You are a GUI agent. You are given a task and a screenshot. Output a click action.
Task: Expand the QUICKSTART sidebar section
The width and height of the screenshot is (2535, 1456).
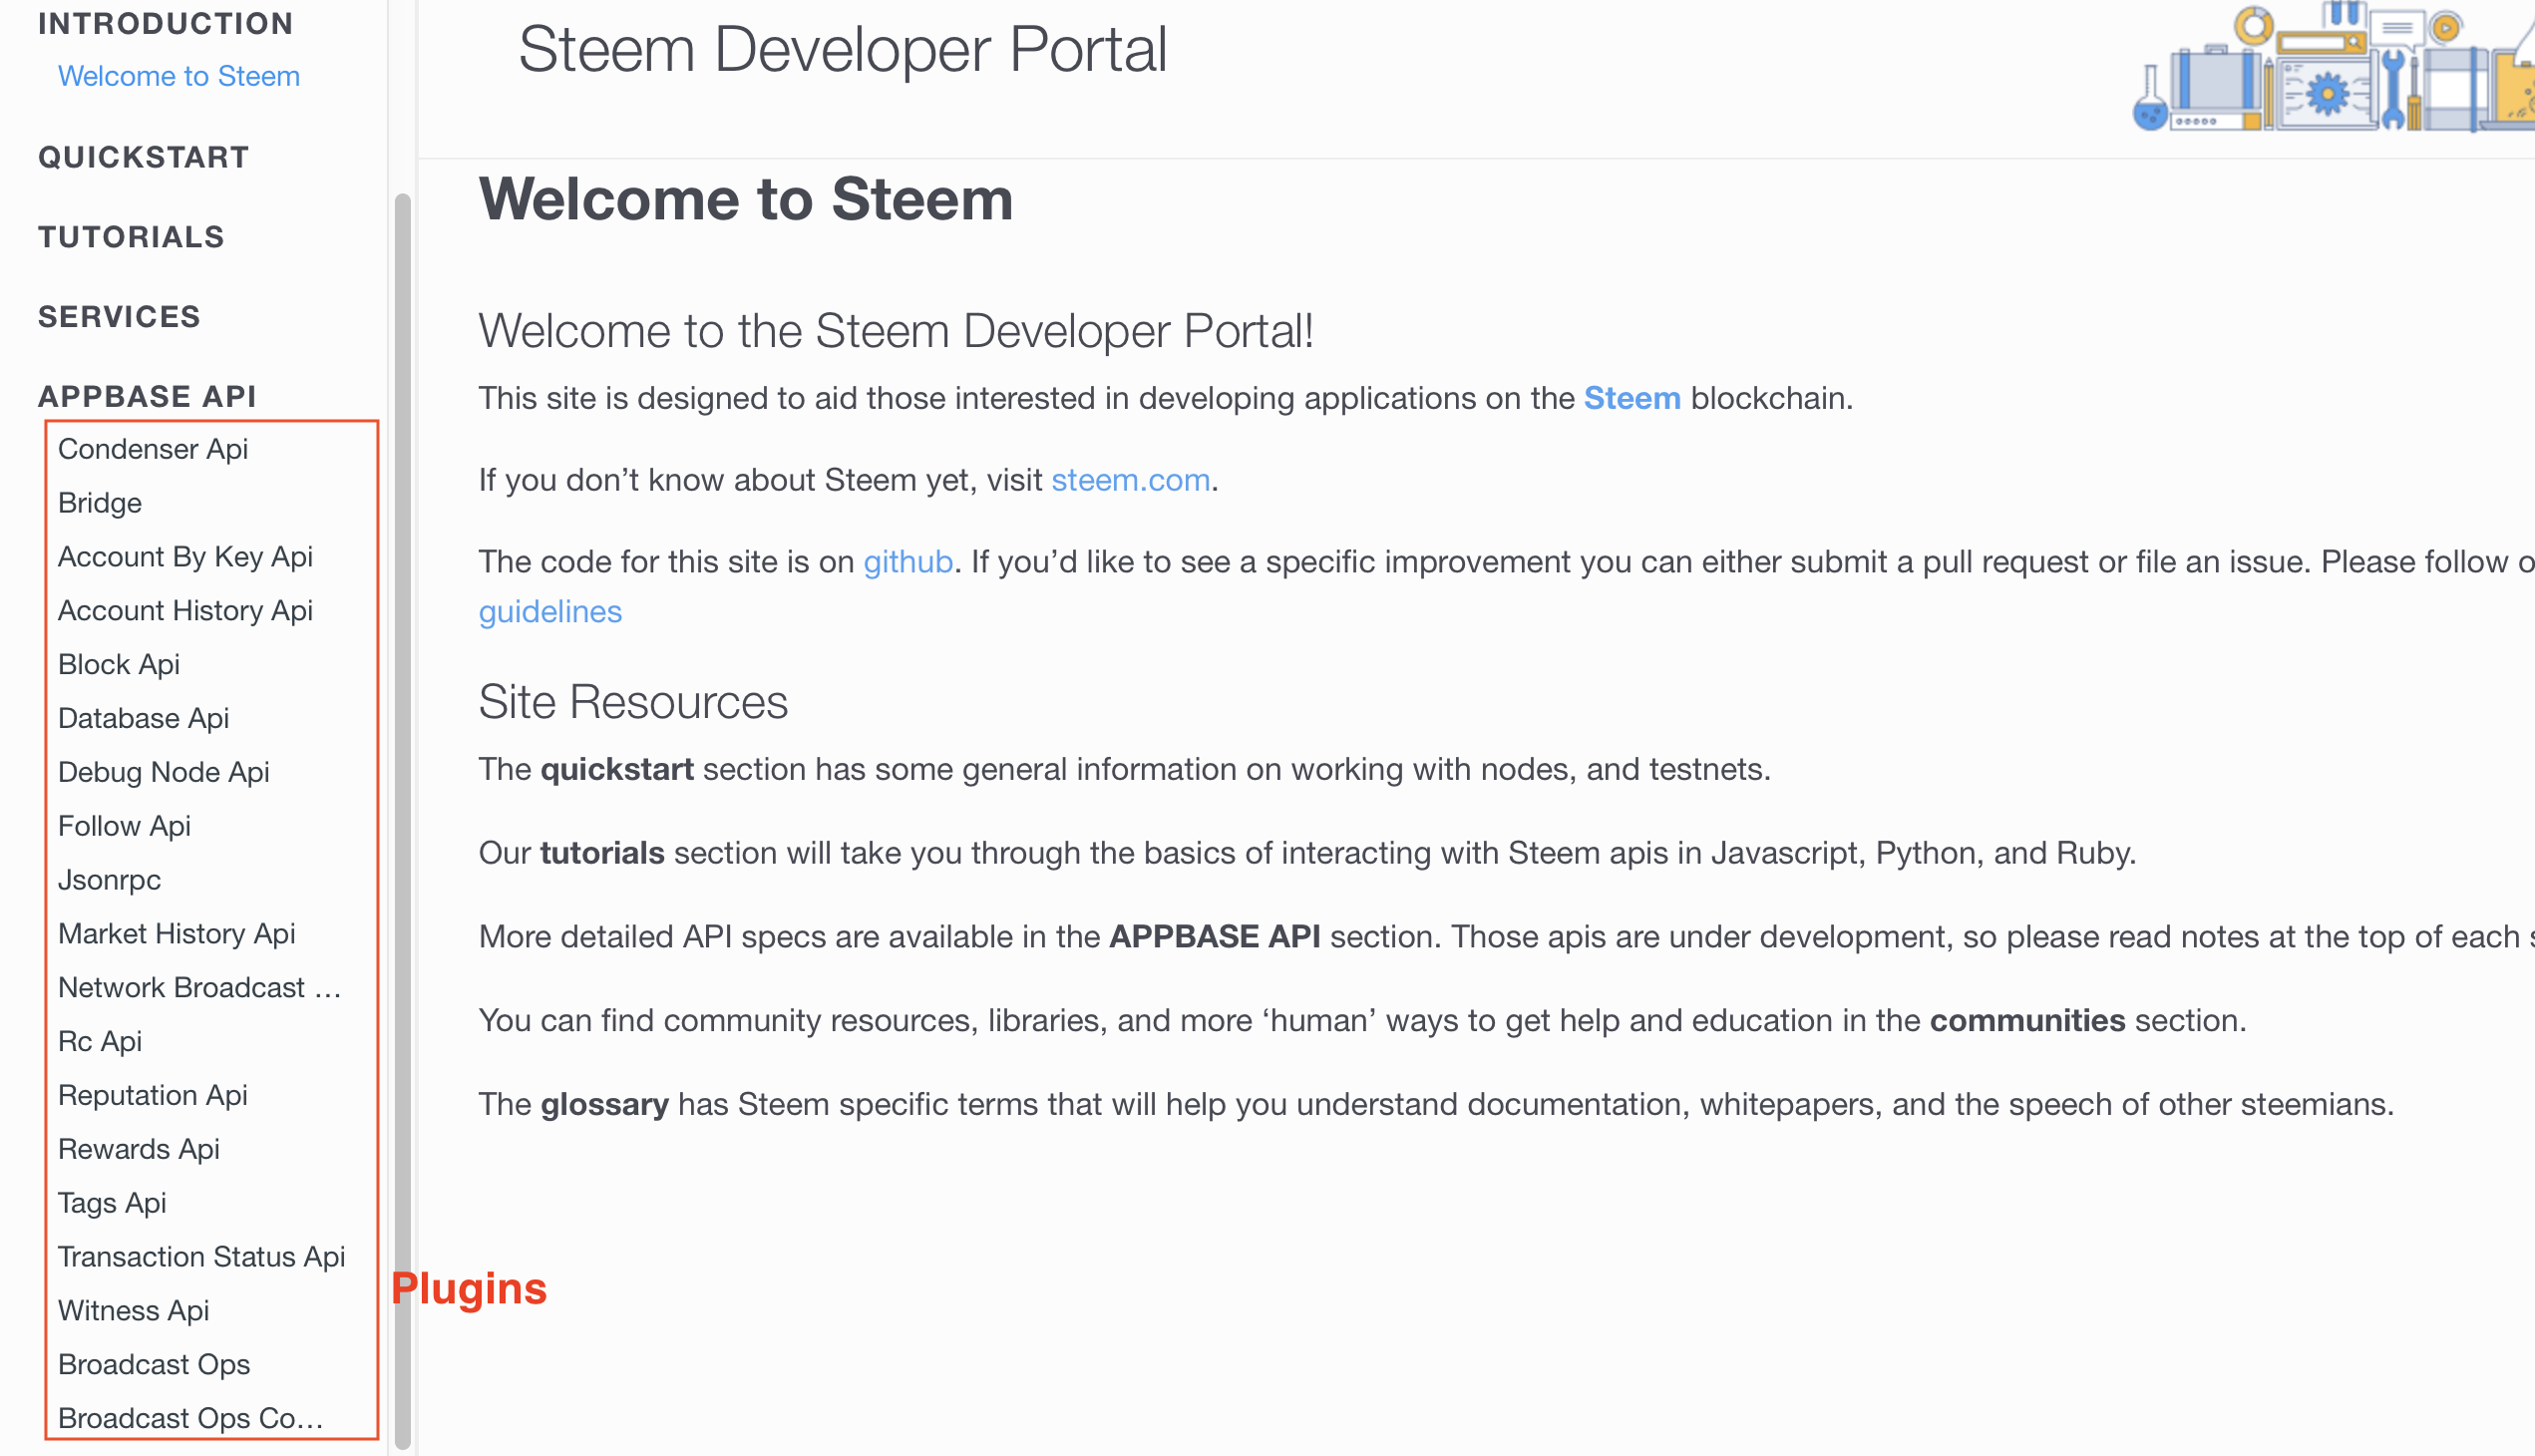click(x=143, y=157)
